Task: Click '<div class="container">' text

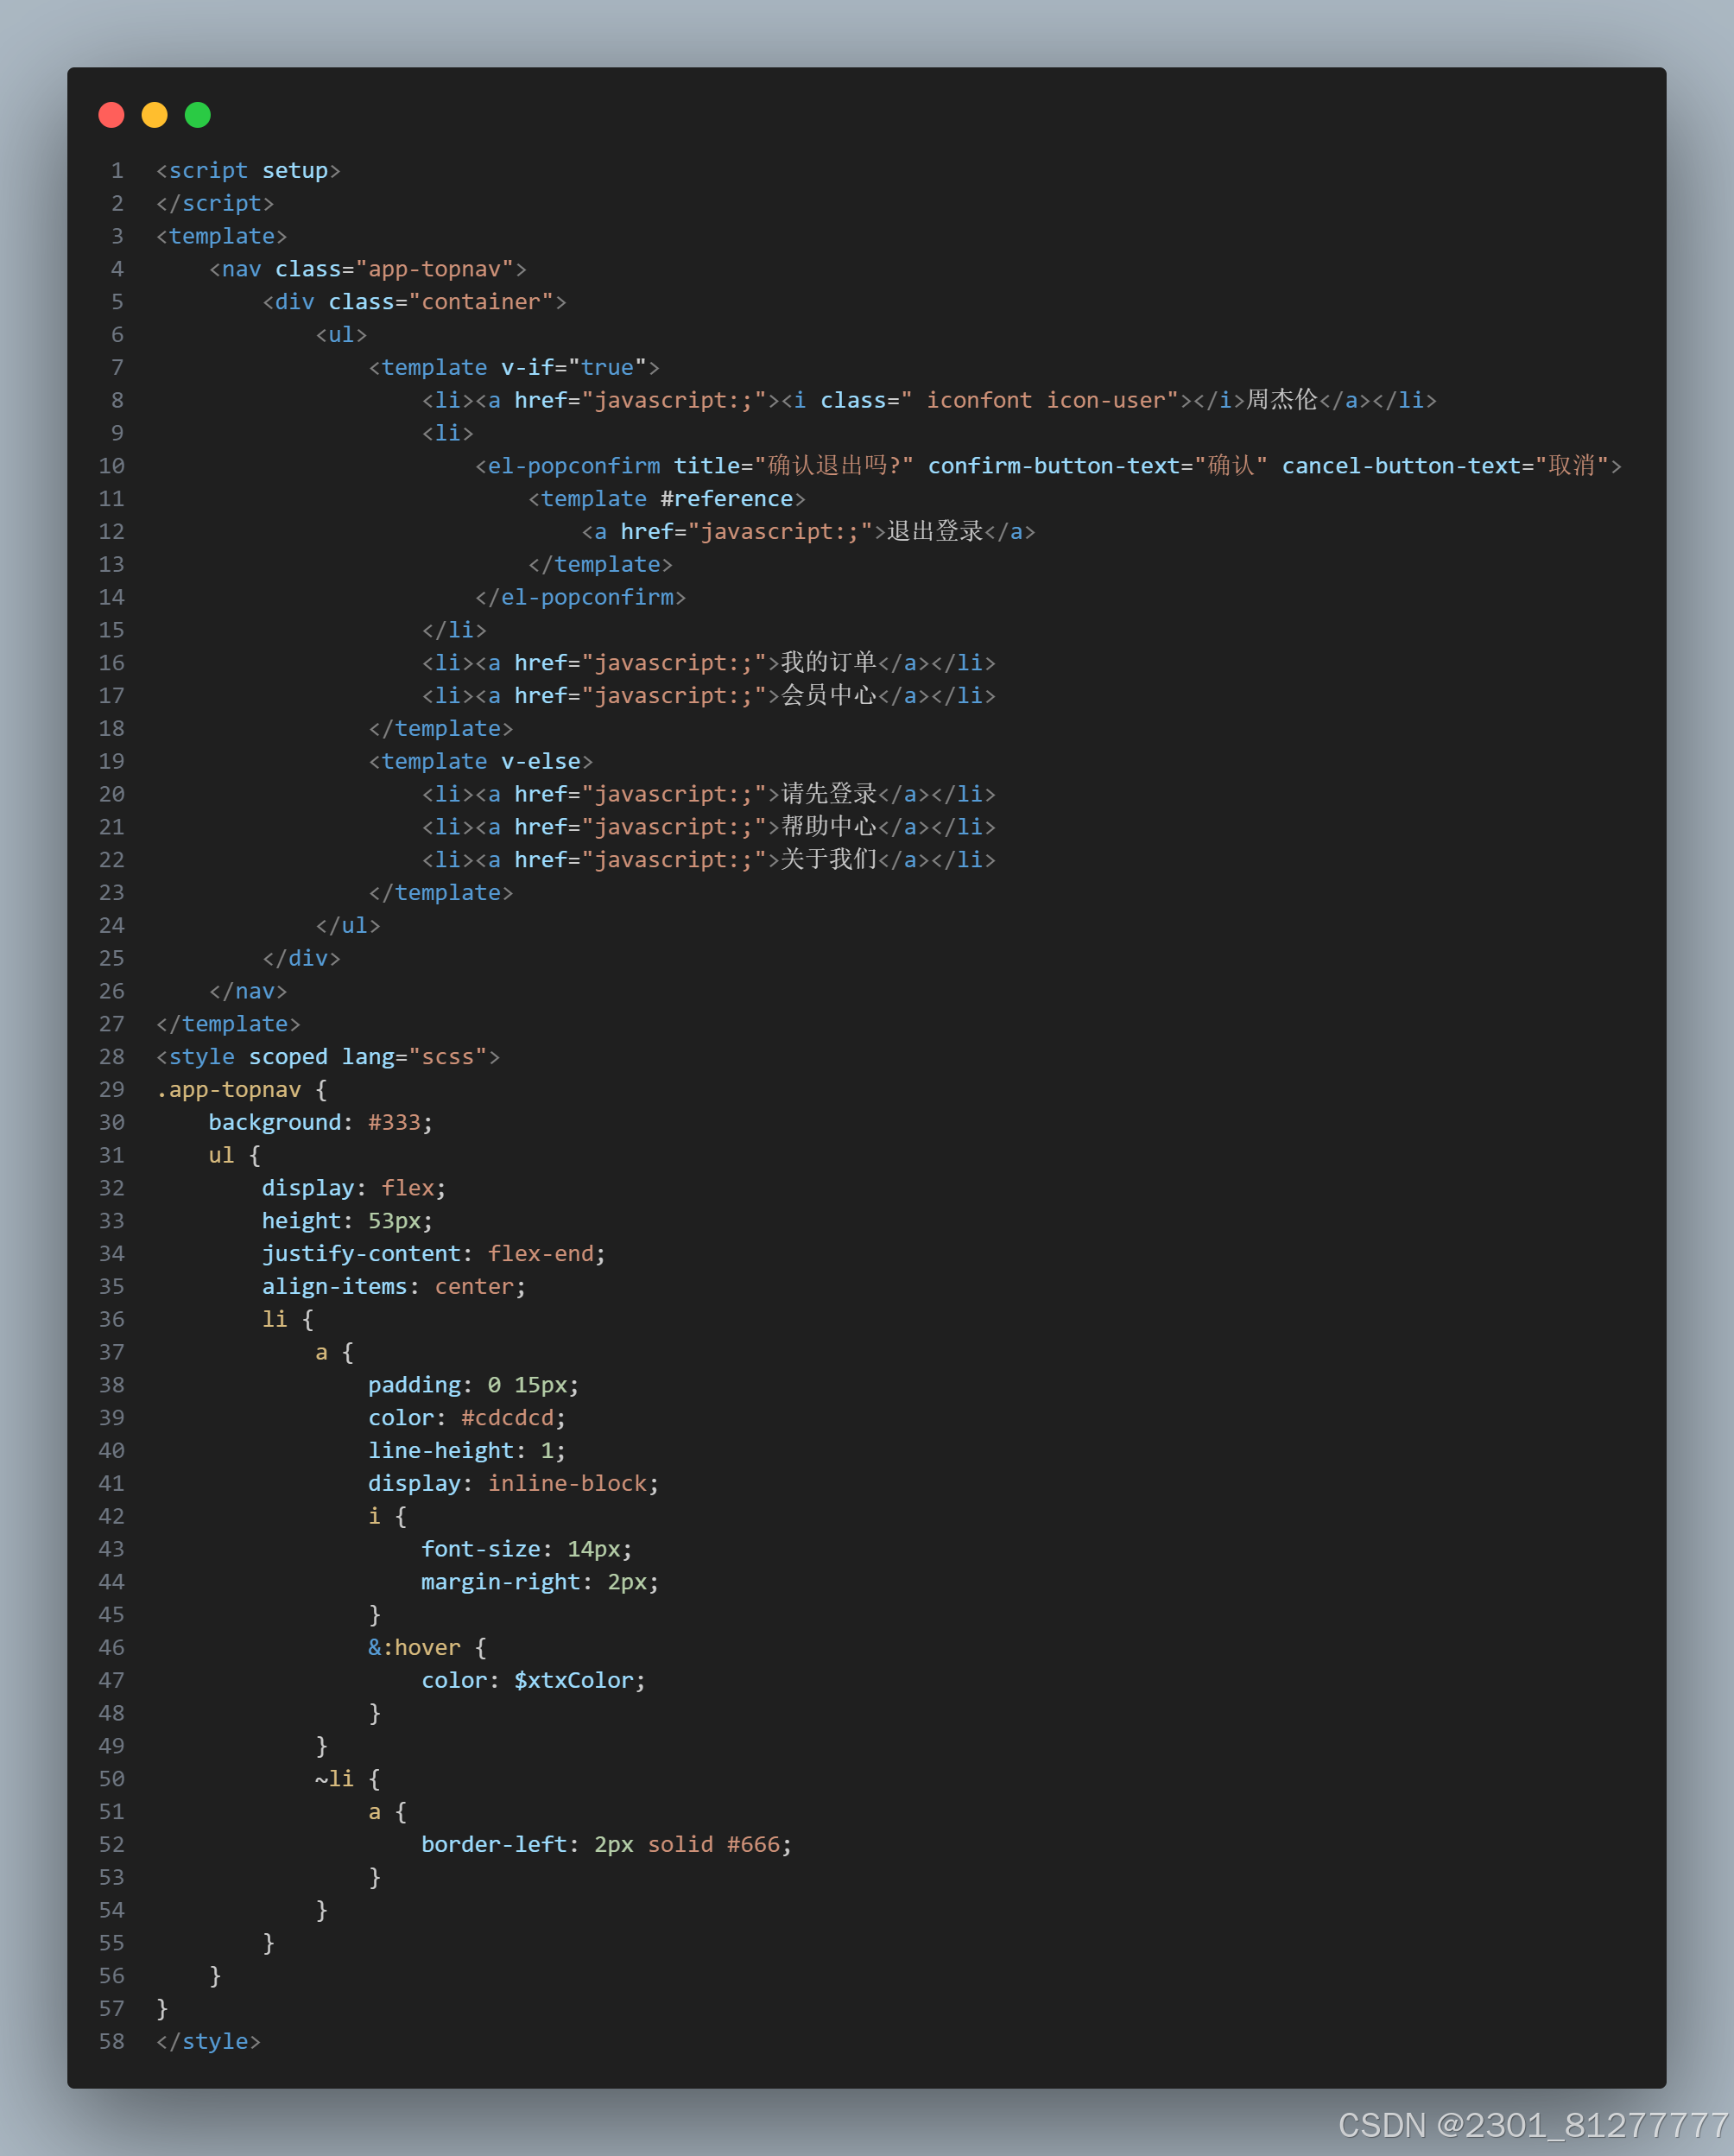Action: [x=414, y=302]
